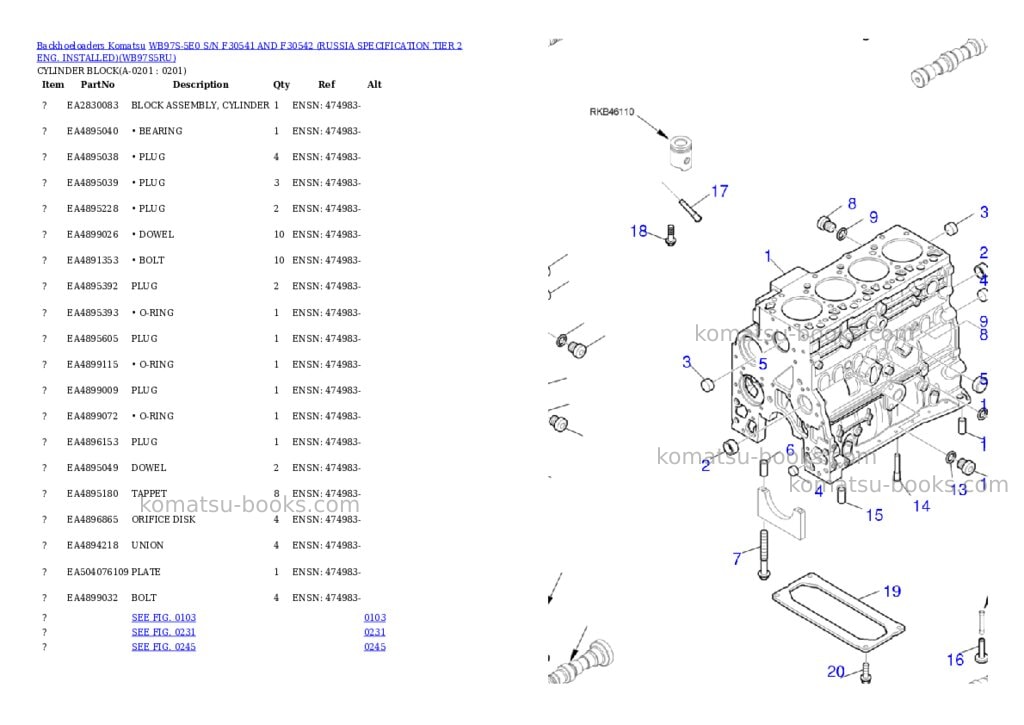The width and height of the screenshot is (1024, 725).
Task: Click callout number 7 near long bolt
Action: [737, 558]
